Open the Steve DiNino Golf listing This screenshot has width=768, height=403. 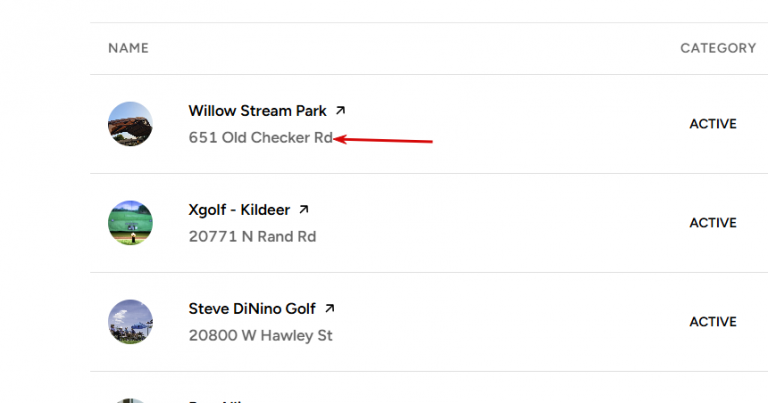pos(252,309)
